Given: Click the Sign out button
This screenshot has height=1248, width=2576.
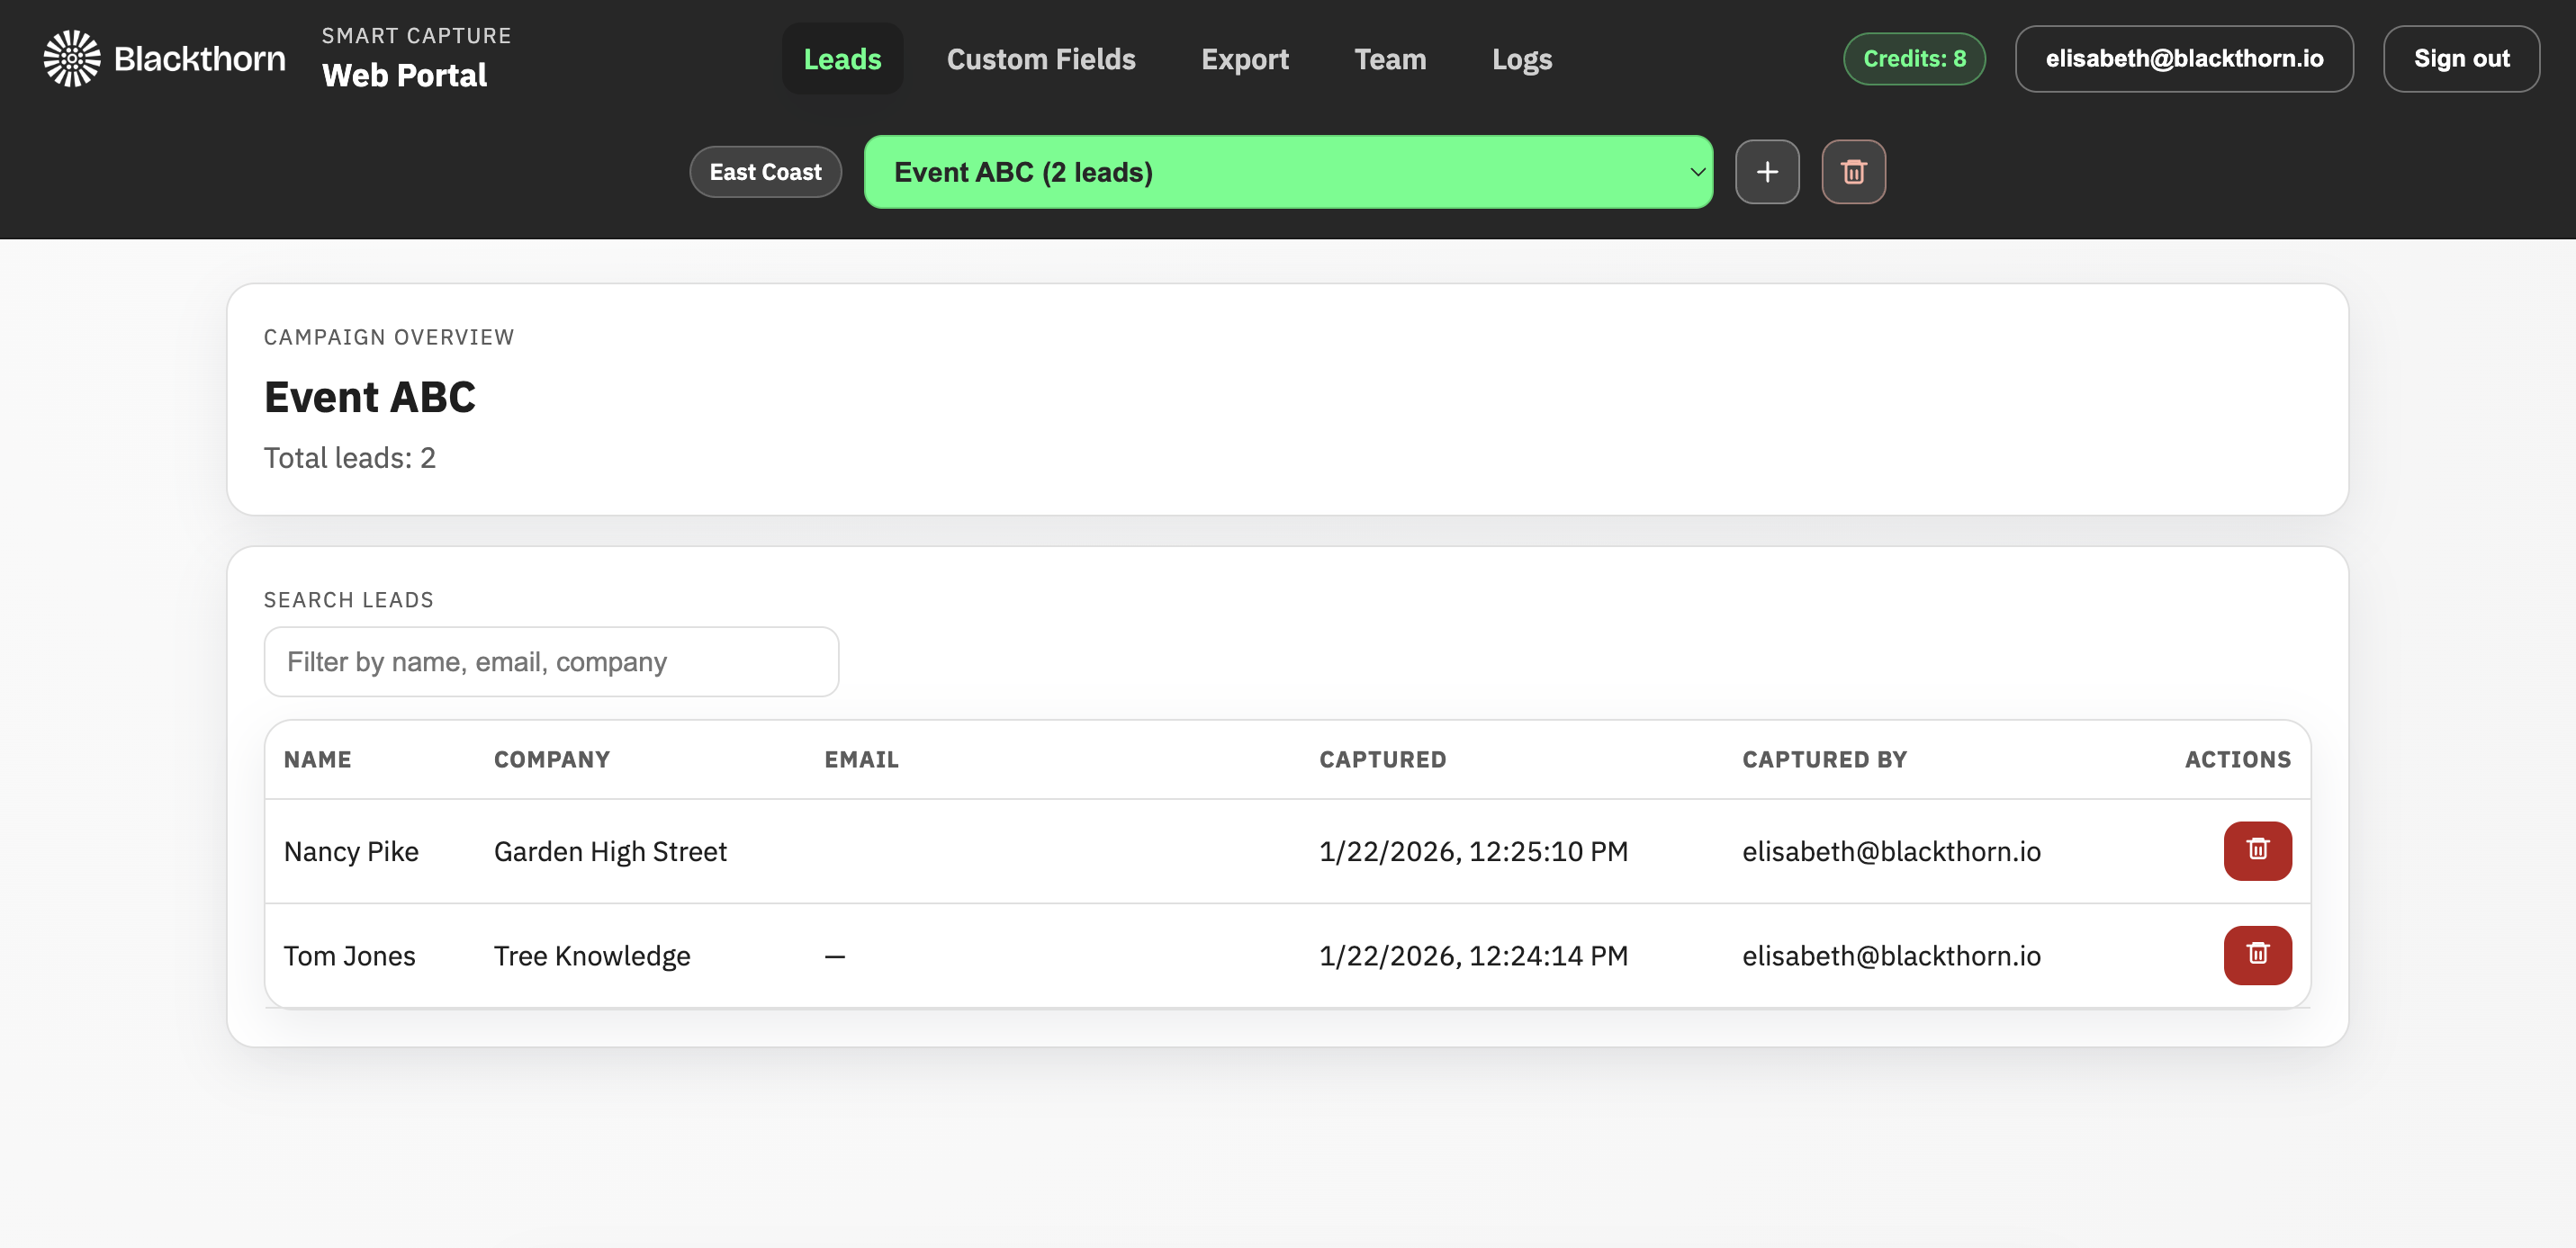Looking at the screenshot, I should coord(2461,58).
